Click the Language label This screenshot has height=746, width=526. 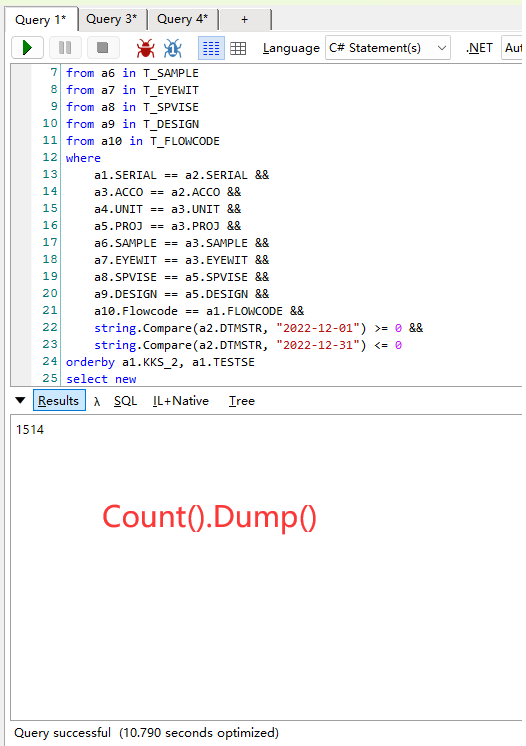[291, 48]
